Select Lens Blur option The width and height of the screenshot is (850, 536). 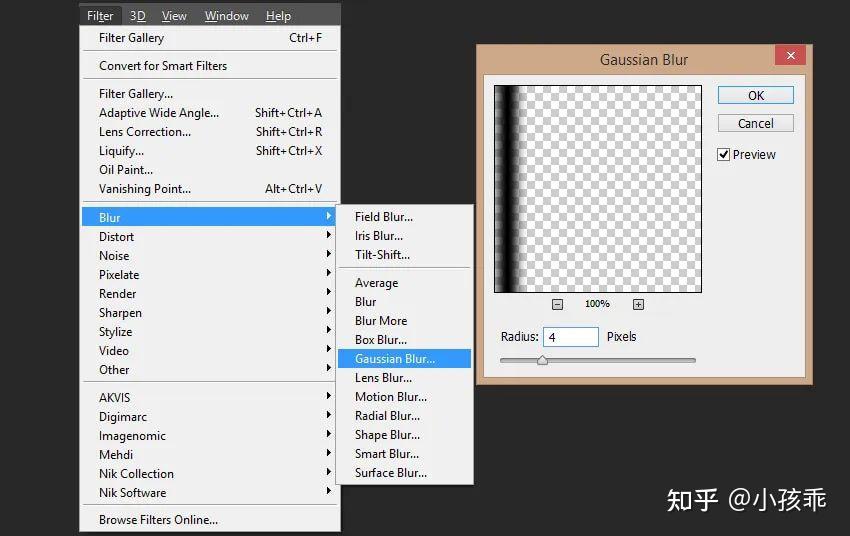pos(404,377)
